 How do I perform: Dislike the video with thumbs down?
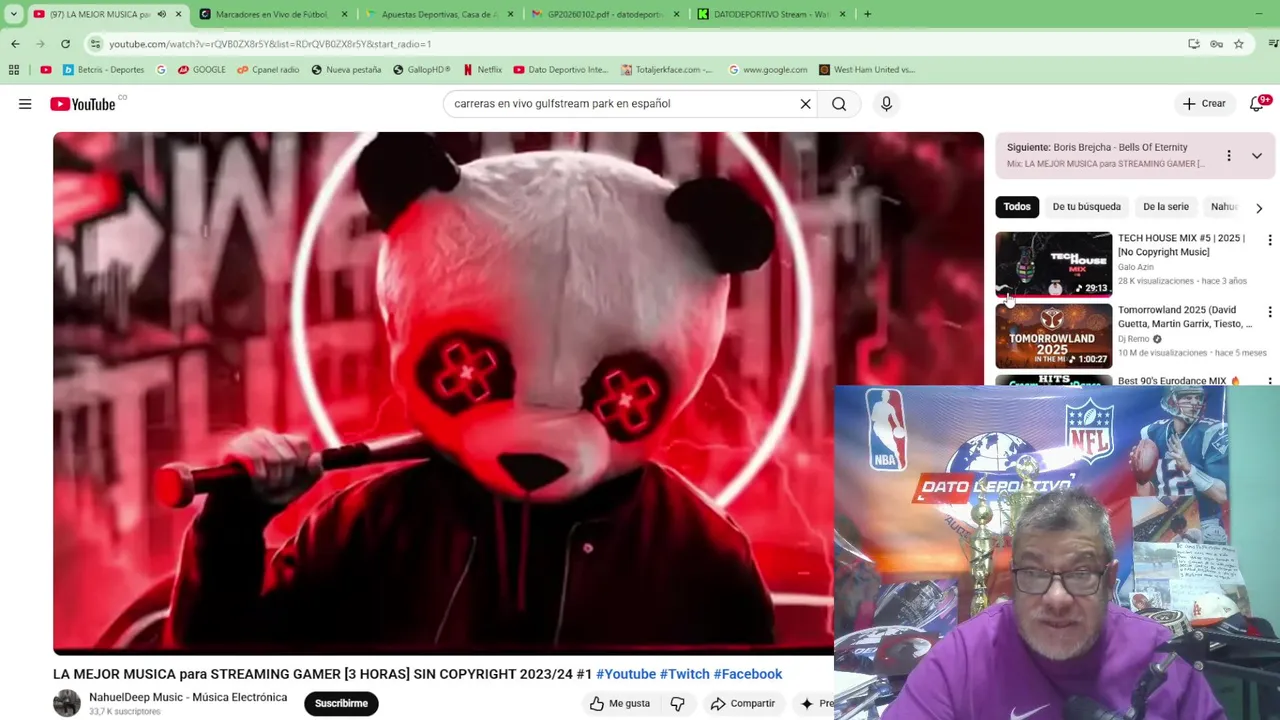tap(678, 704)
